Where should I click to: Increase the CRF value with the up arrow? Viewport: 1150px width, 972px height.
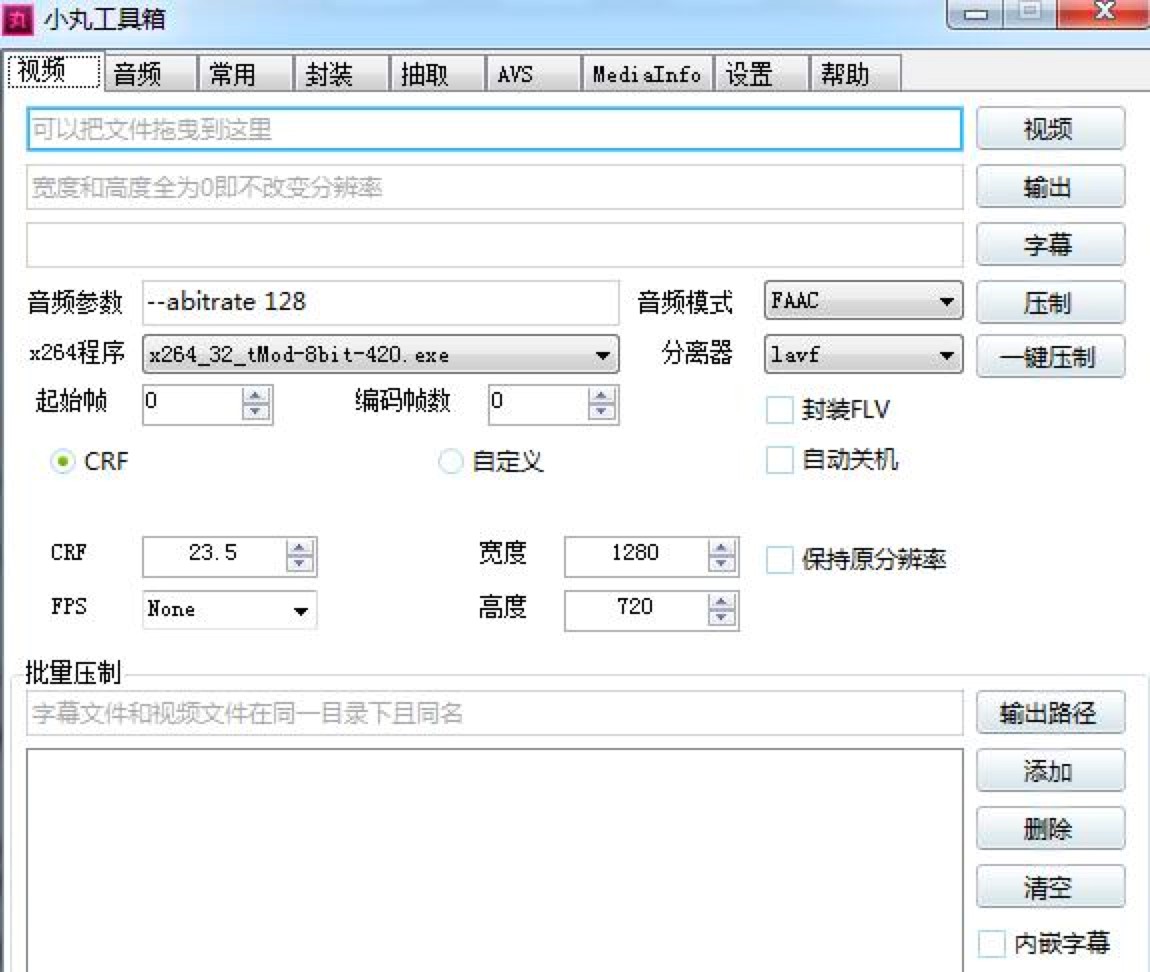(x=299, y=549)
